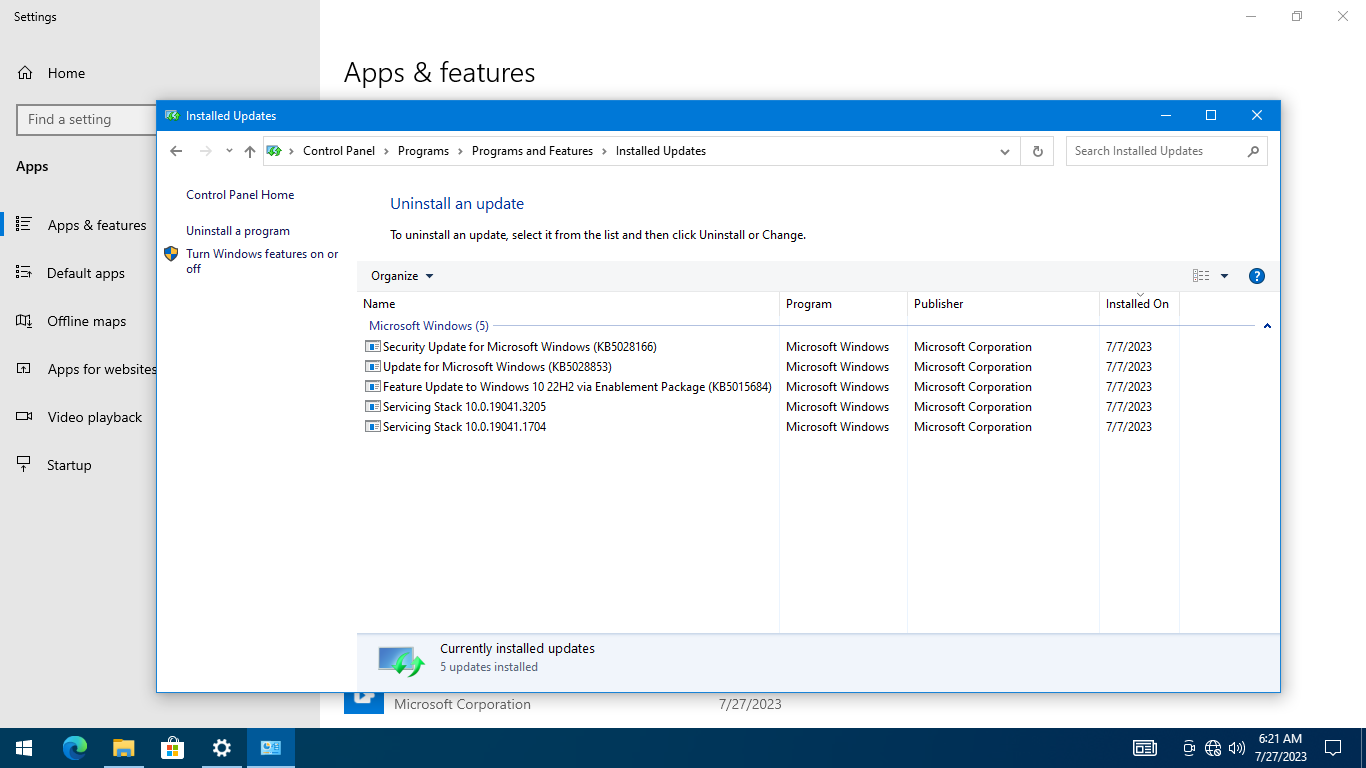This screenshot has height=768, width=1366.
Task: Open Microsoft Store from taskbar
Action: tap(172, 748)
